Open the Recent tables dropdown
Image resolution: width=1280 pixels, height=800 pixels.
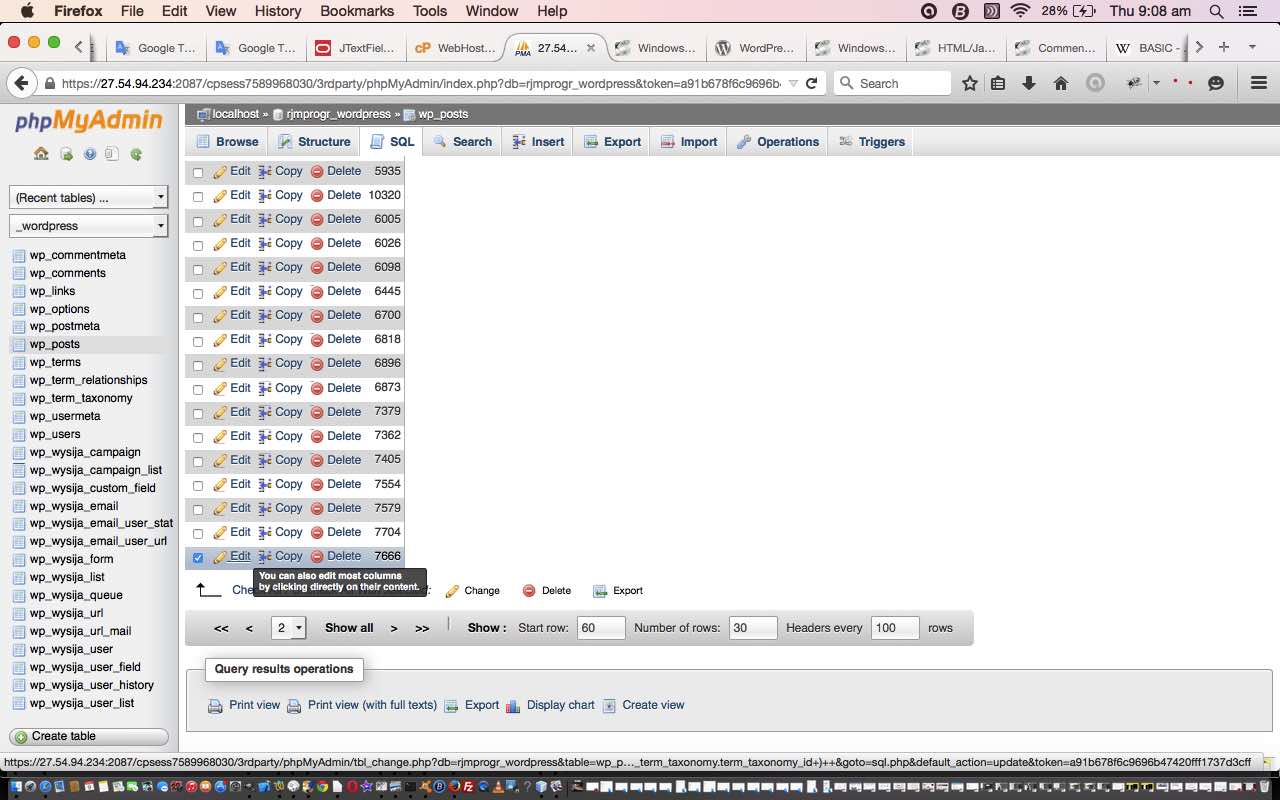pyautogui.click(x=88, y=198)
